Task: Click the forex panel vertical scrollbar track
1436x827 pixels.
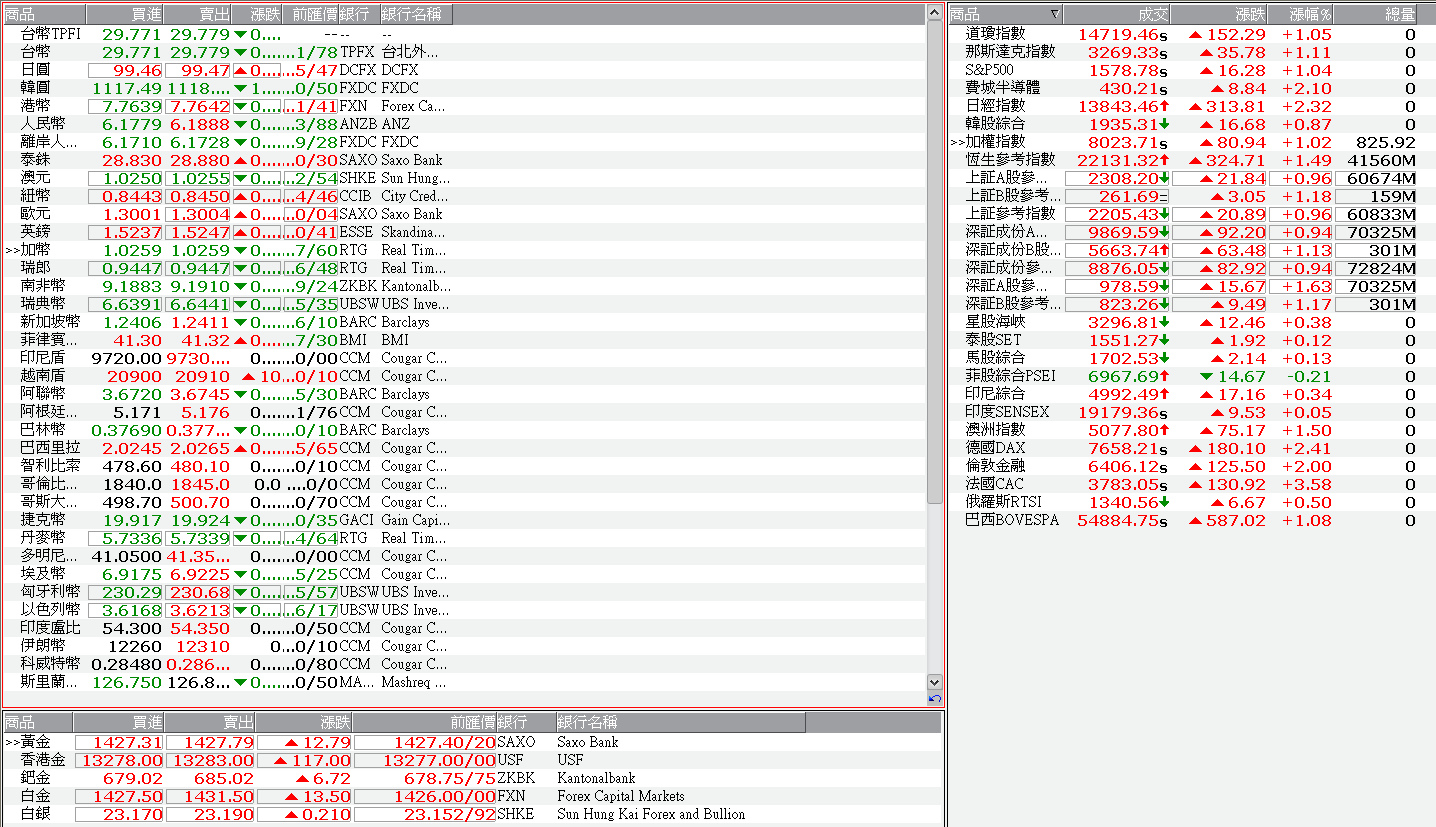Action: point(935,348)
